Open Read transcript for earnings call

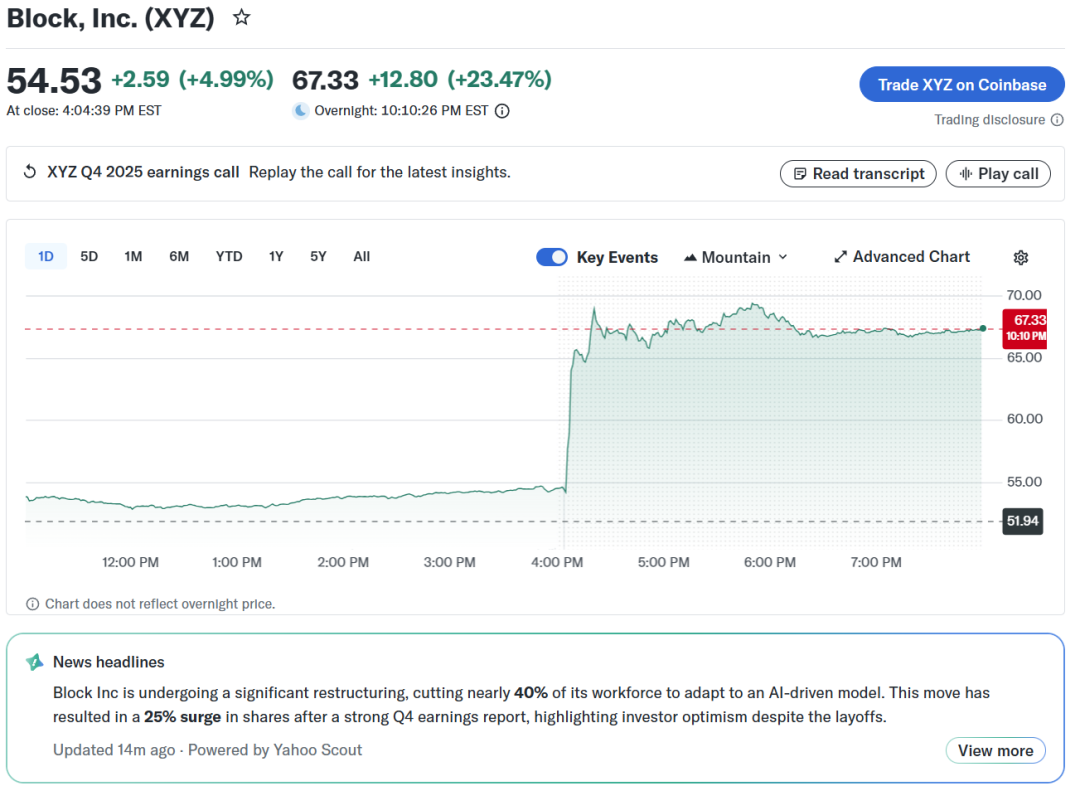click(858, 174)
